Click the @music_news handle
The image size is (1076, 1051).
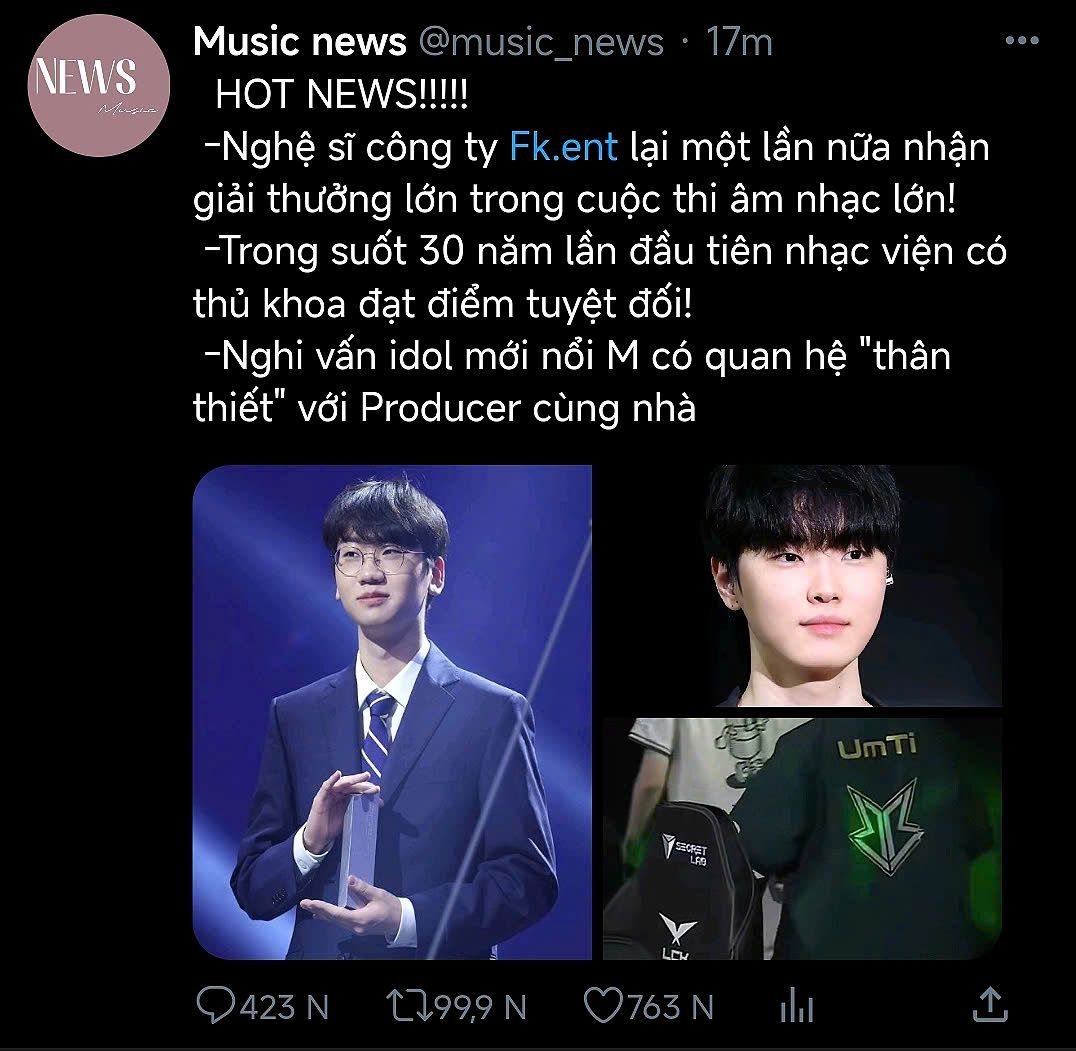click(x=541, y=42)
